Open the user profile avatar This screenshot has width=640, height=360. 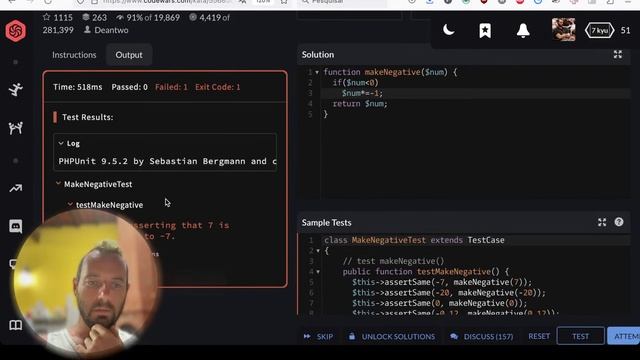tap(564, 29)
